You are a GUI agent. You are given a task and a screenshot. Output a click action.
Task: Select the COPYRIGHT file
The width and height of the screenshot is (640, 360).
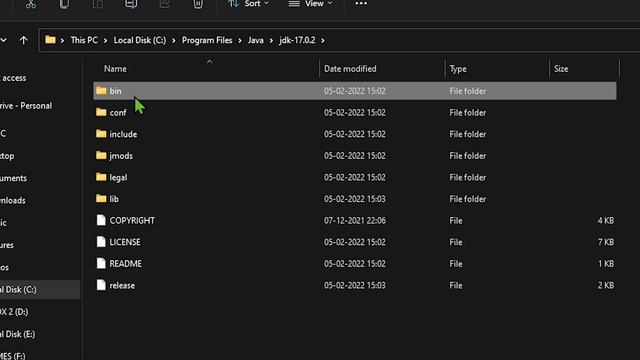tap(355, 220)
